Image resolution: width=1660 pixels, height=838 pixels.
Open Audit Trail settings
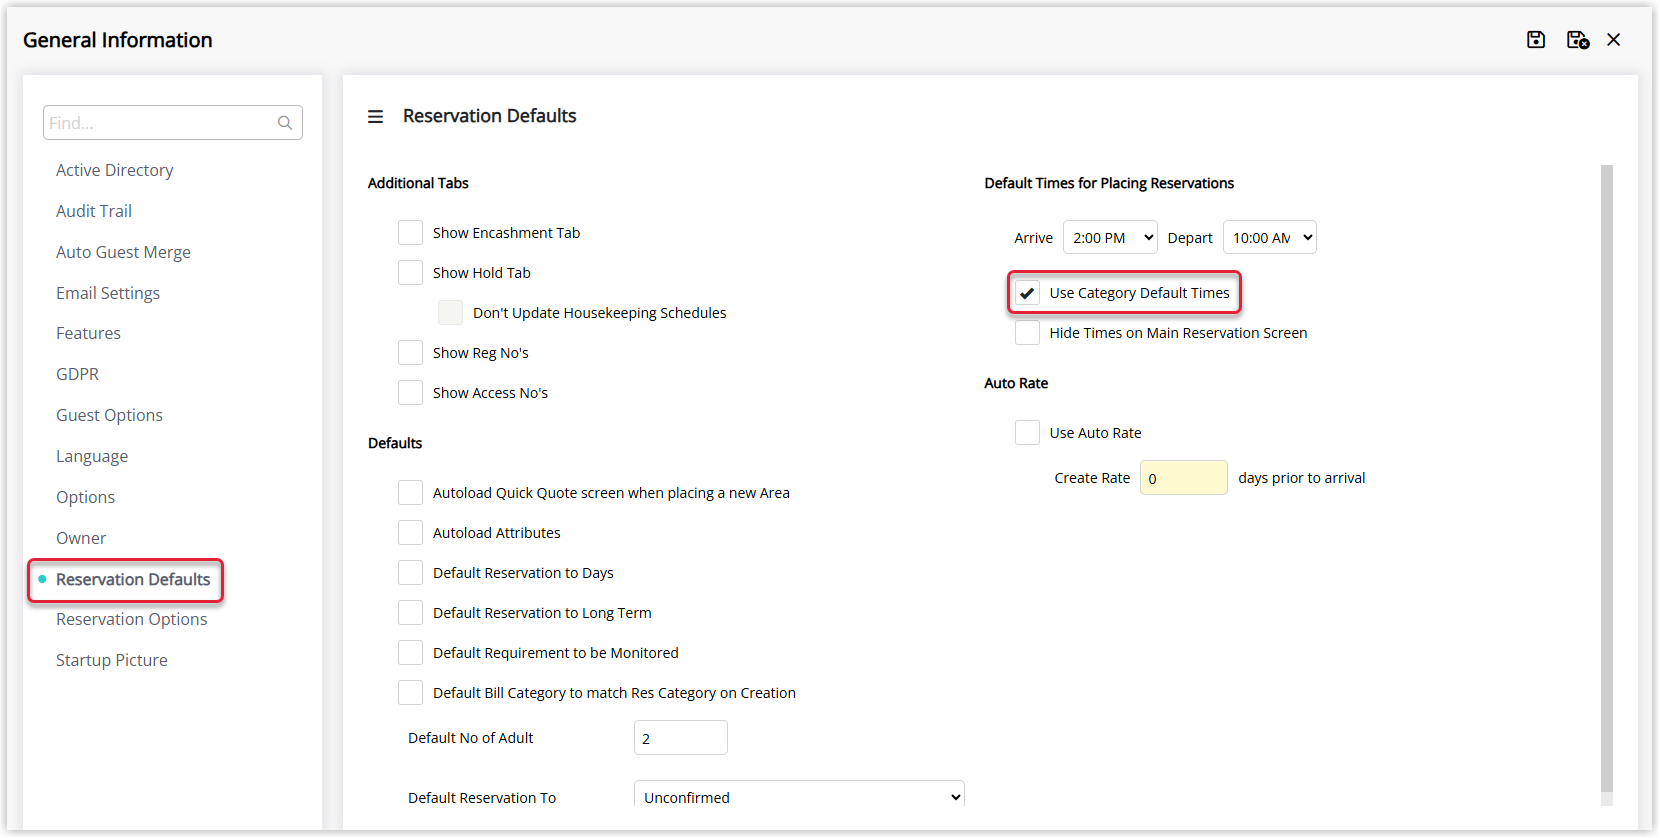coord(94,211)
